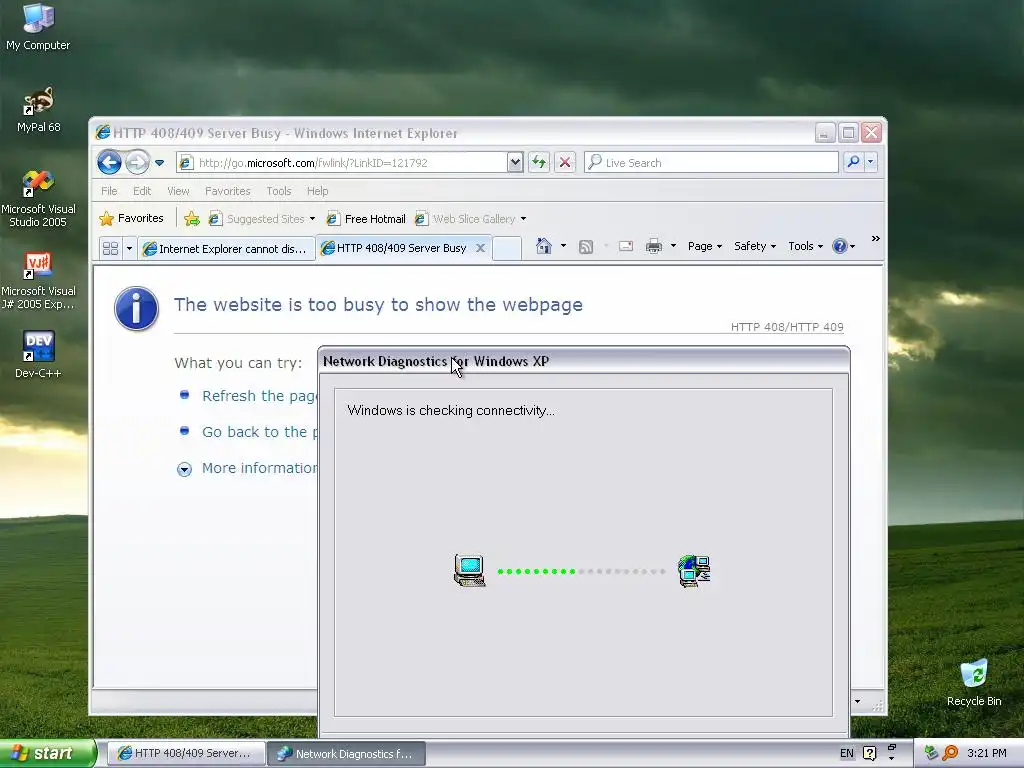Click the 3:21 PM clock
Image resolution: width=1024 pixels, height=768 pixels.
[x=986, y=753]
